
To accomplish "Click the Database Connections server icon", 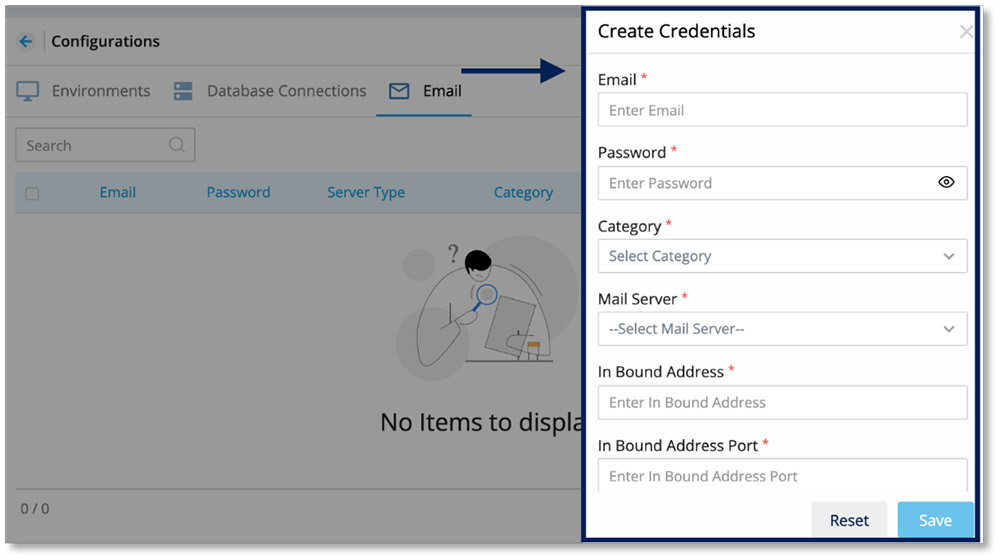I will (183, 91).
